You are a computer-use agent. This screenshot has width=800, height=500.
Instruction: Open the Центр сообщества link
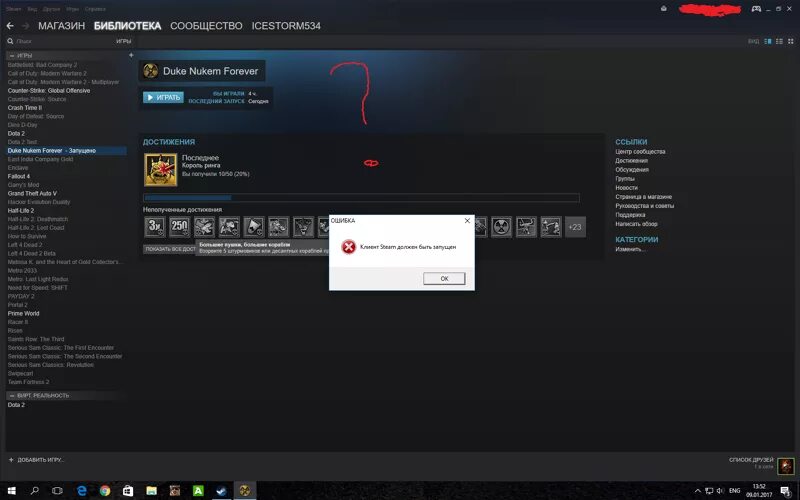pos(640,152)
